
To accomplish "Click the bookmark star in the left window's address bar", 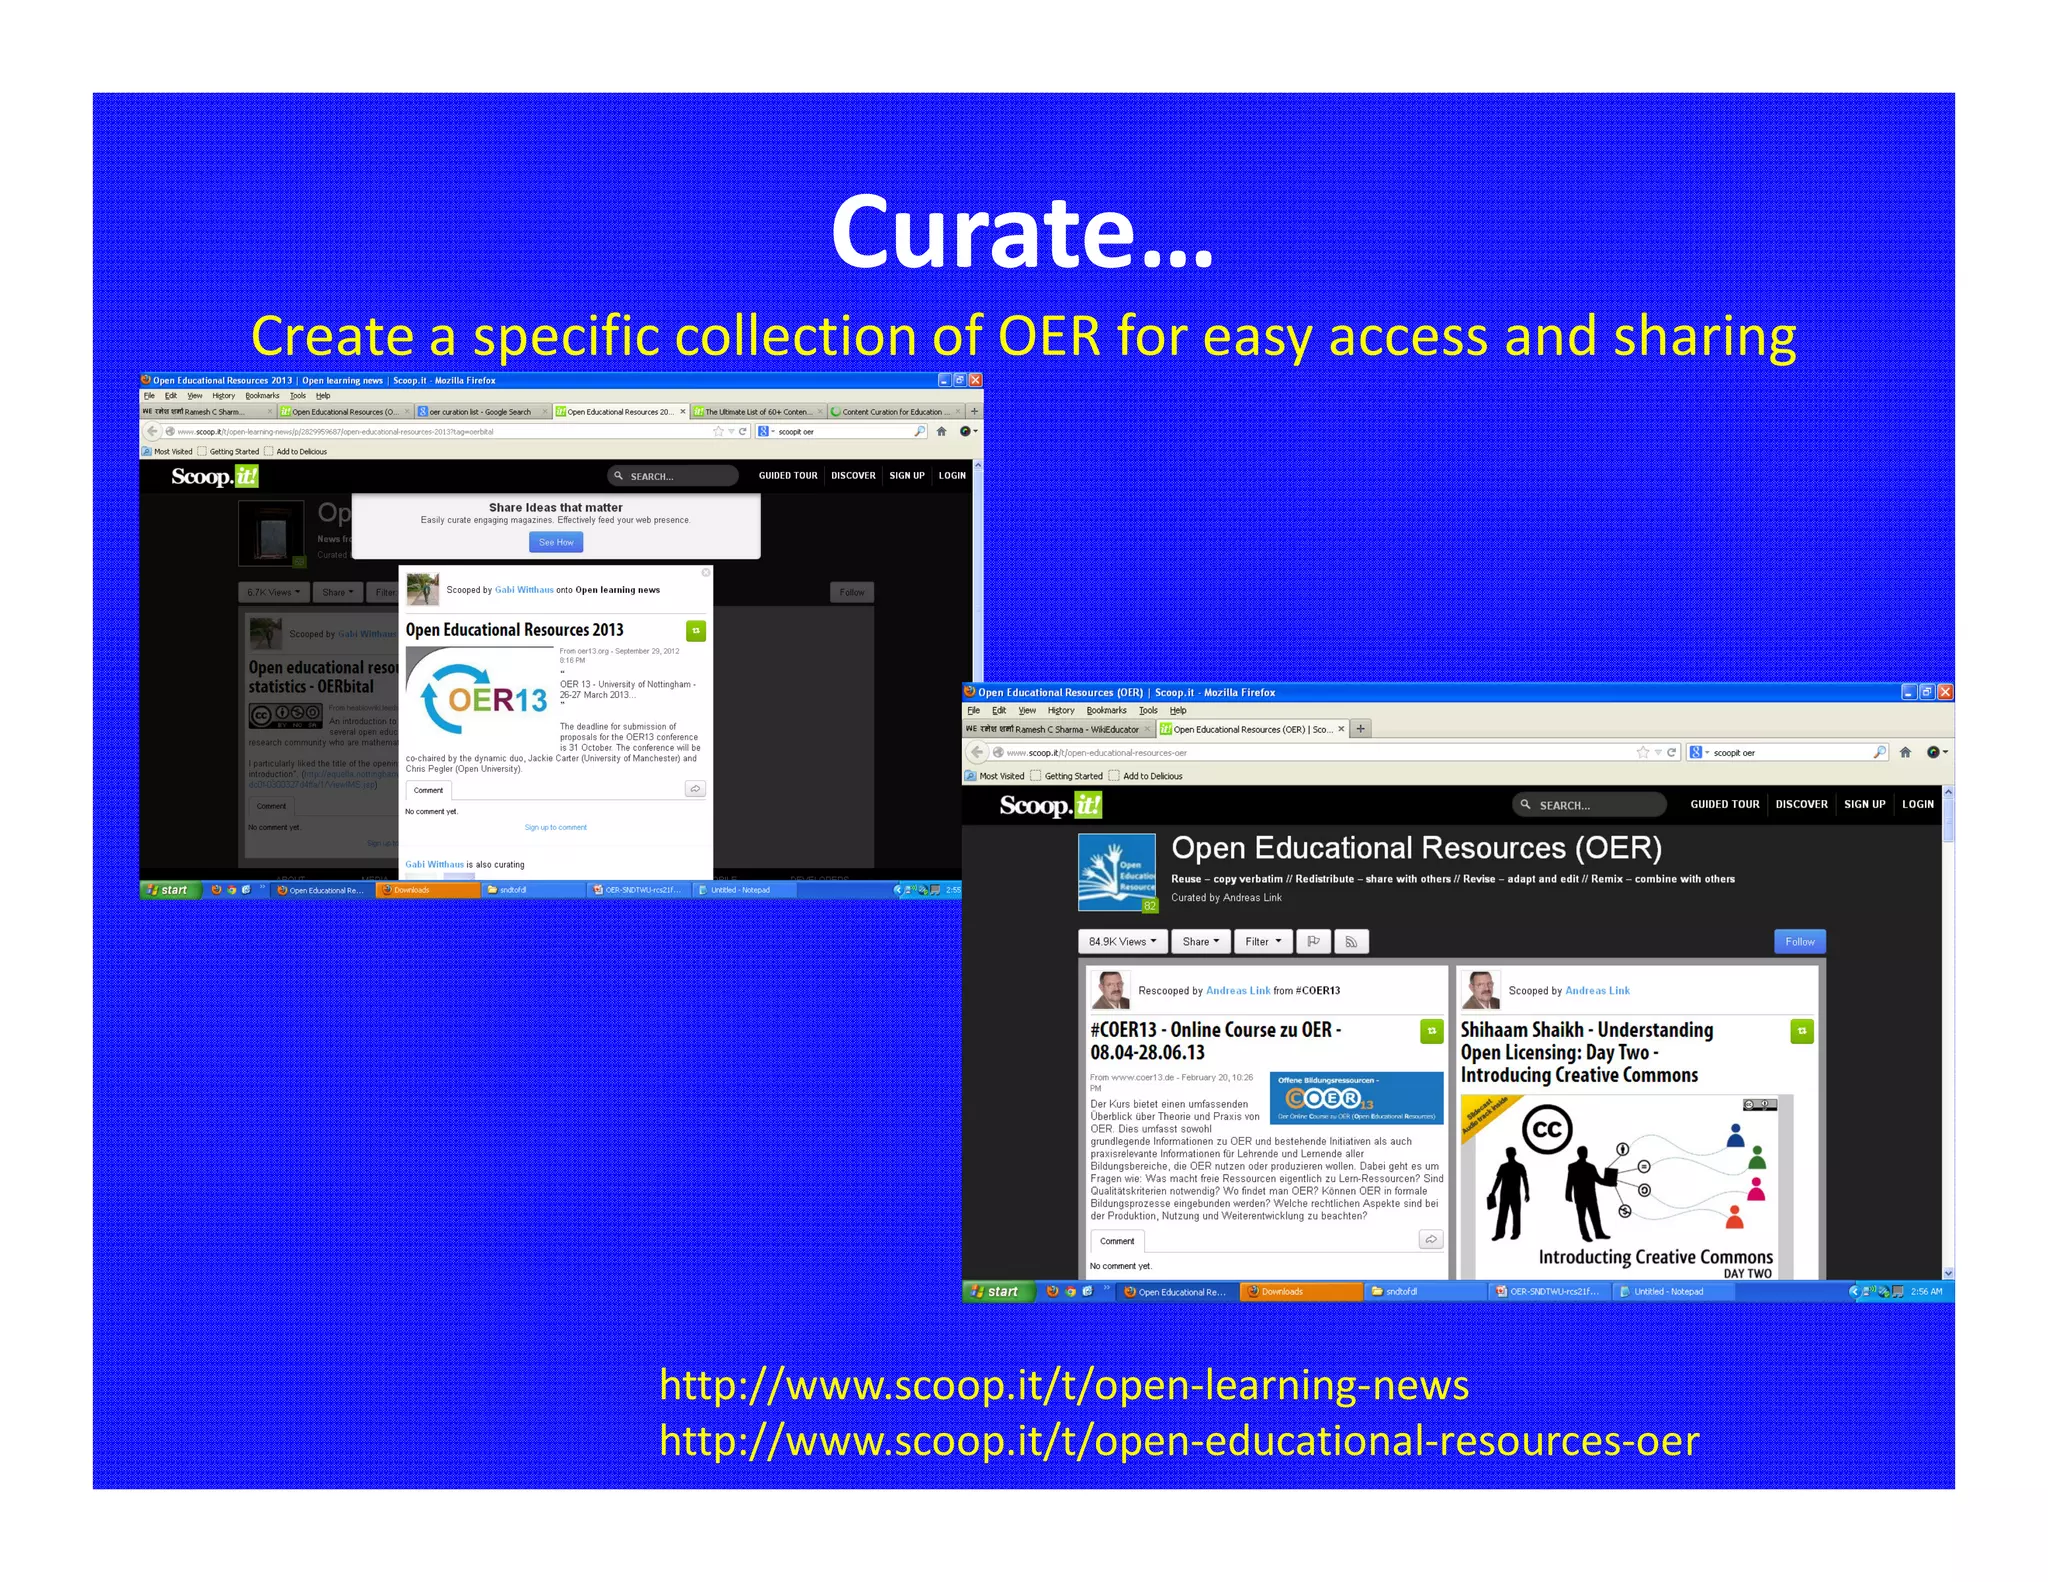I will pos(718,431).
